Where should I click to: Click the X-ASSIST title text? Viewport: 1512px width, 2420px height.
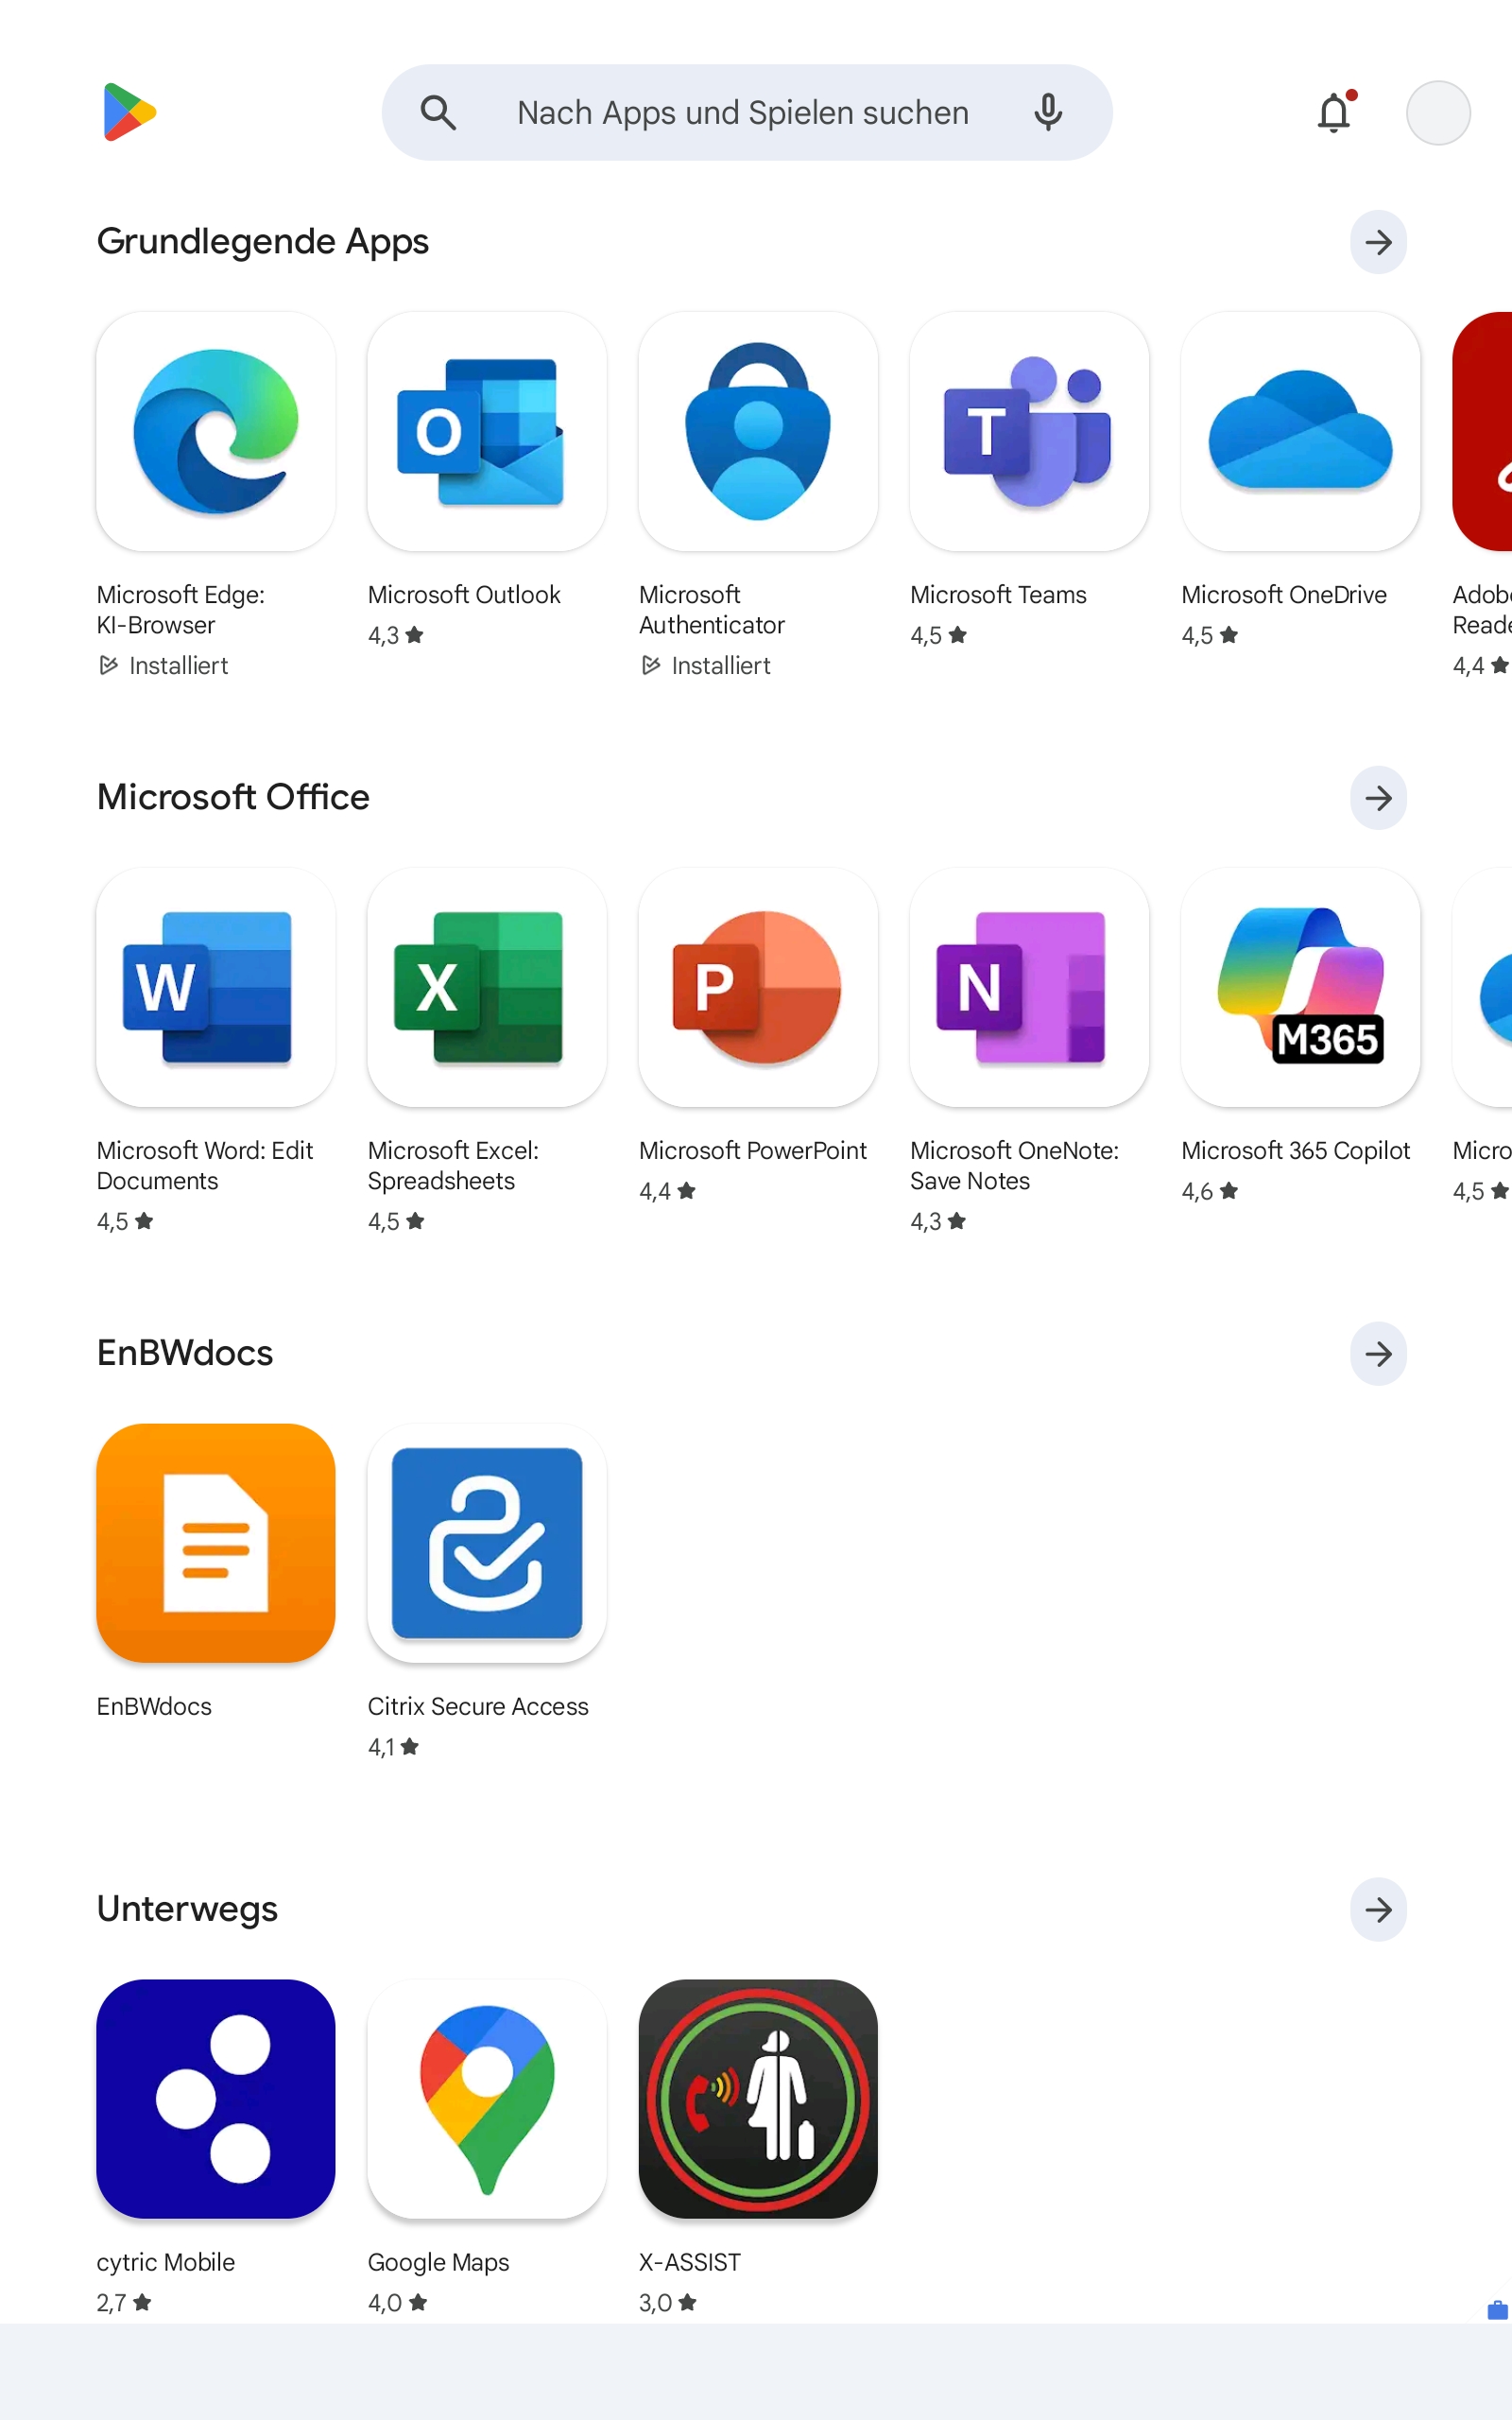pyautogui.click(x=690, y=2263)
